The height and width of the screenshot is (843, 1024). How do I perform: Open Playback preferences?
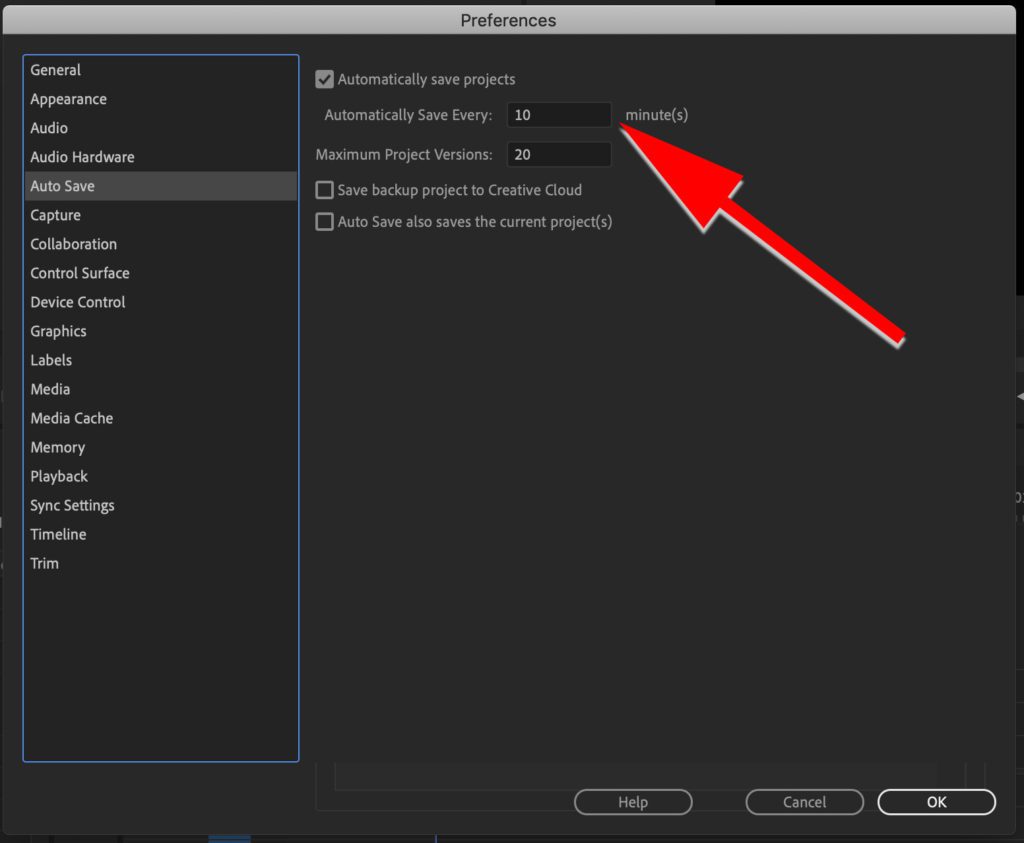click(161, 477)
